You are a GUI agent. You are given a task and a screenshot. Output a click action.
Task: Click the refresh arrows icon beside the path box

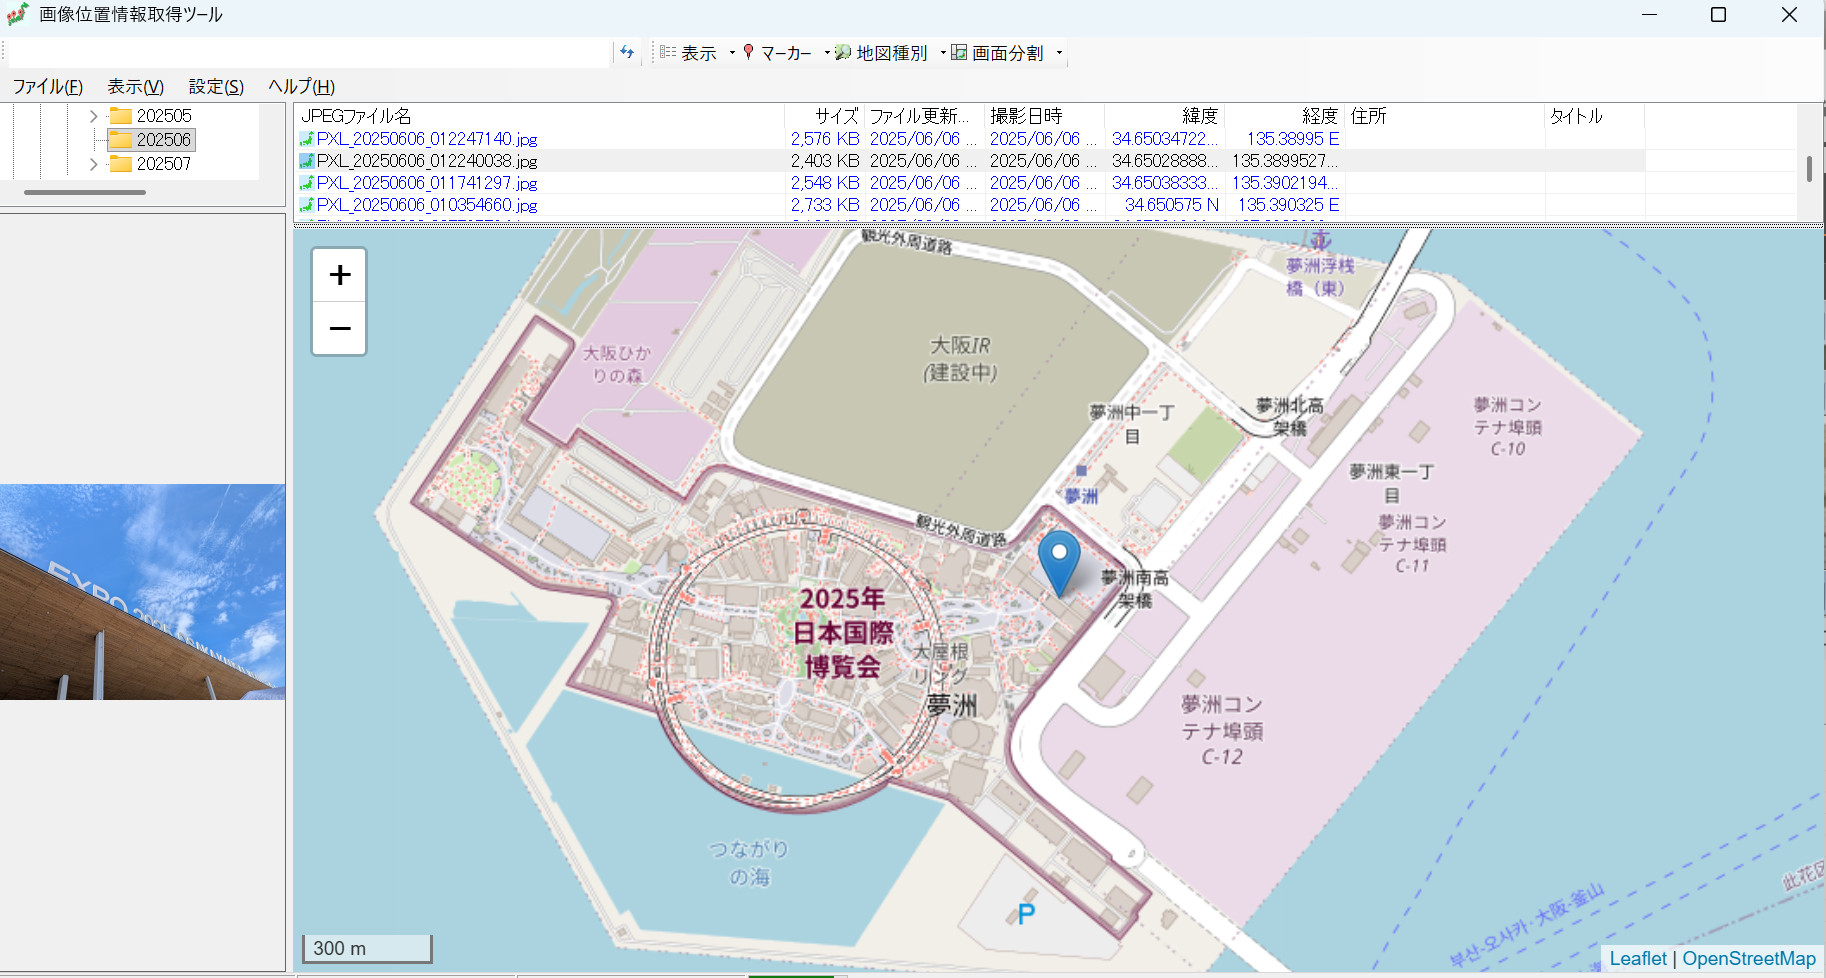click(x=627, y=52)
